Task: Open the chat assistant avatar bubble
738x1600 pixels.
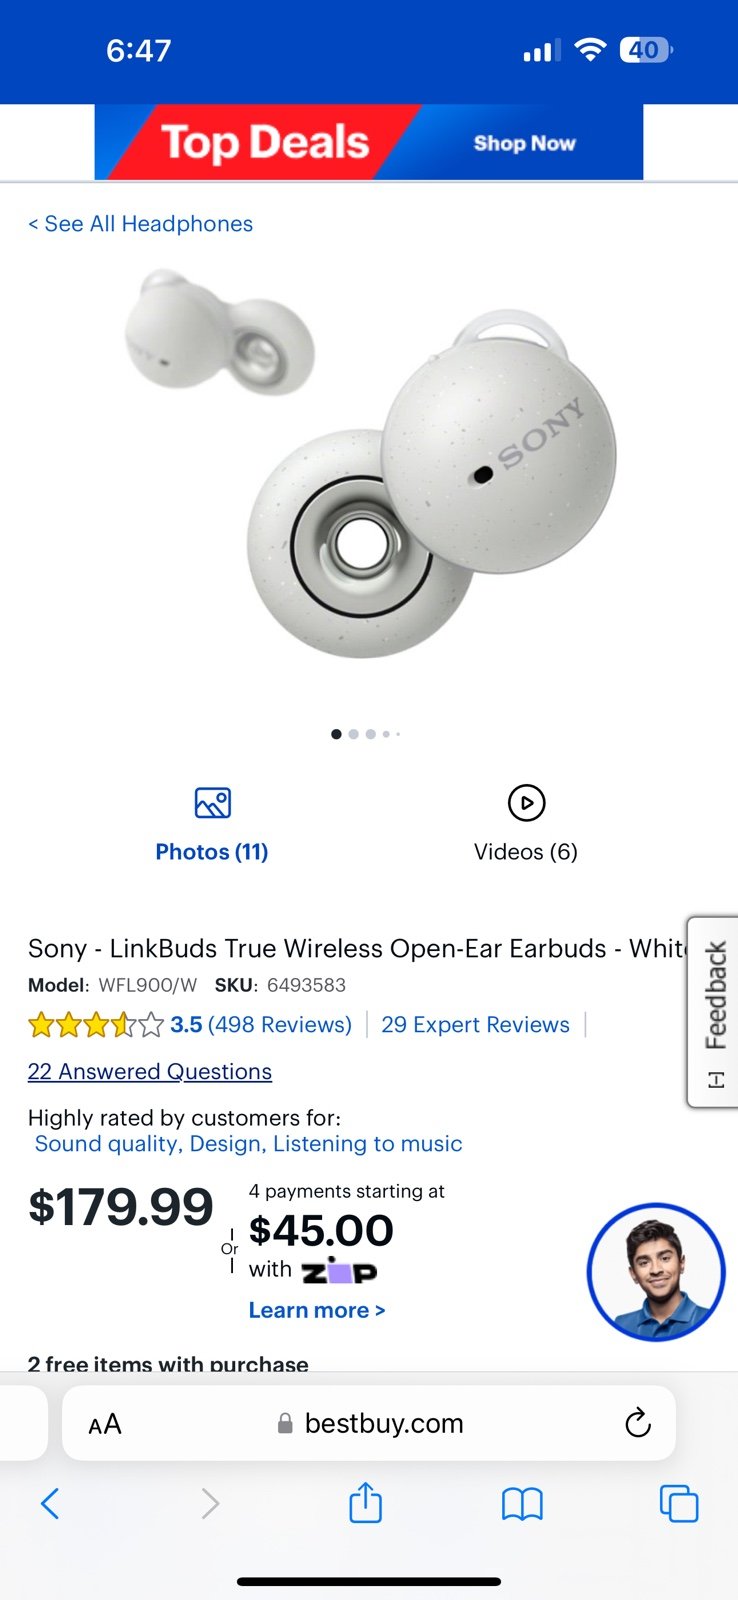Action: [x=656, y=1272]
